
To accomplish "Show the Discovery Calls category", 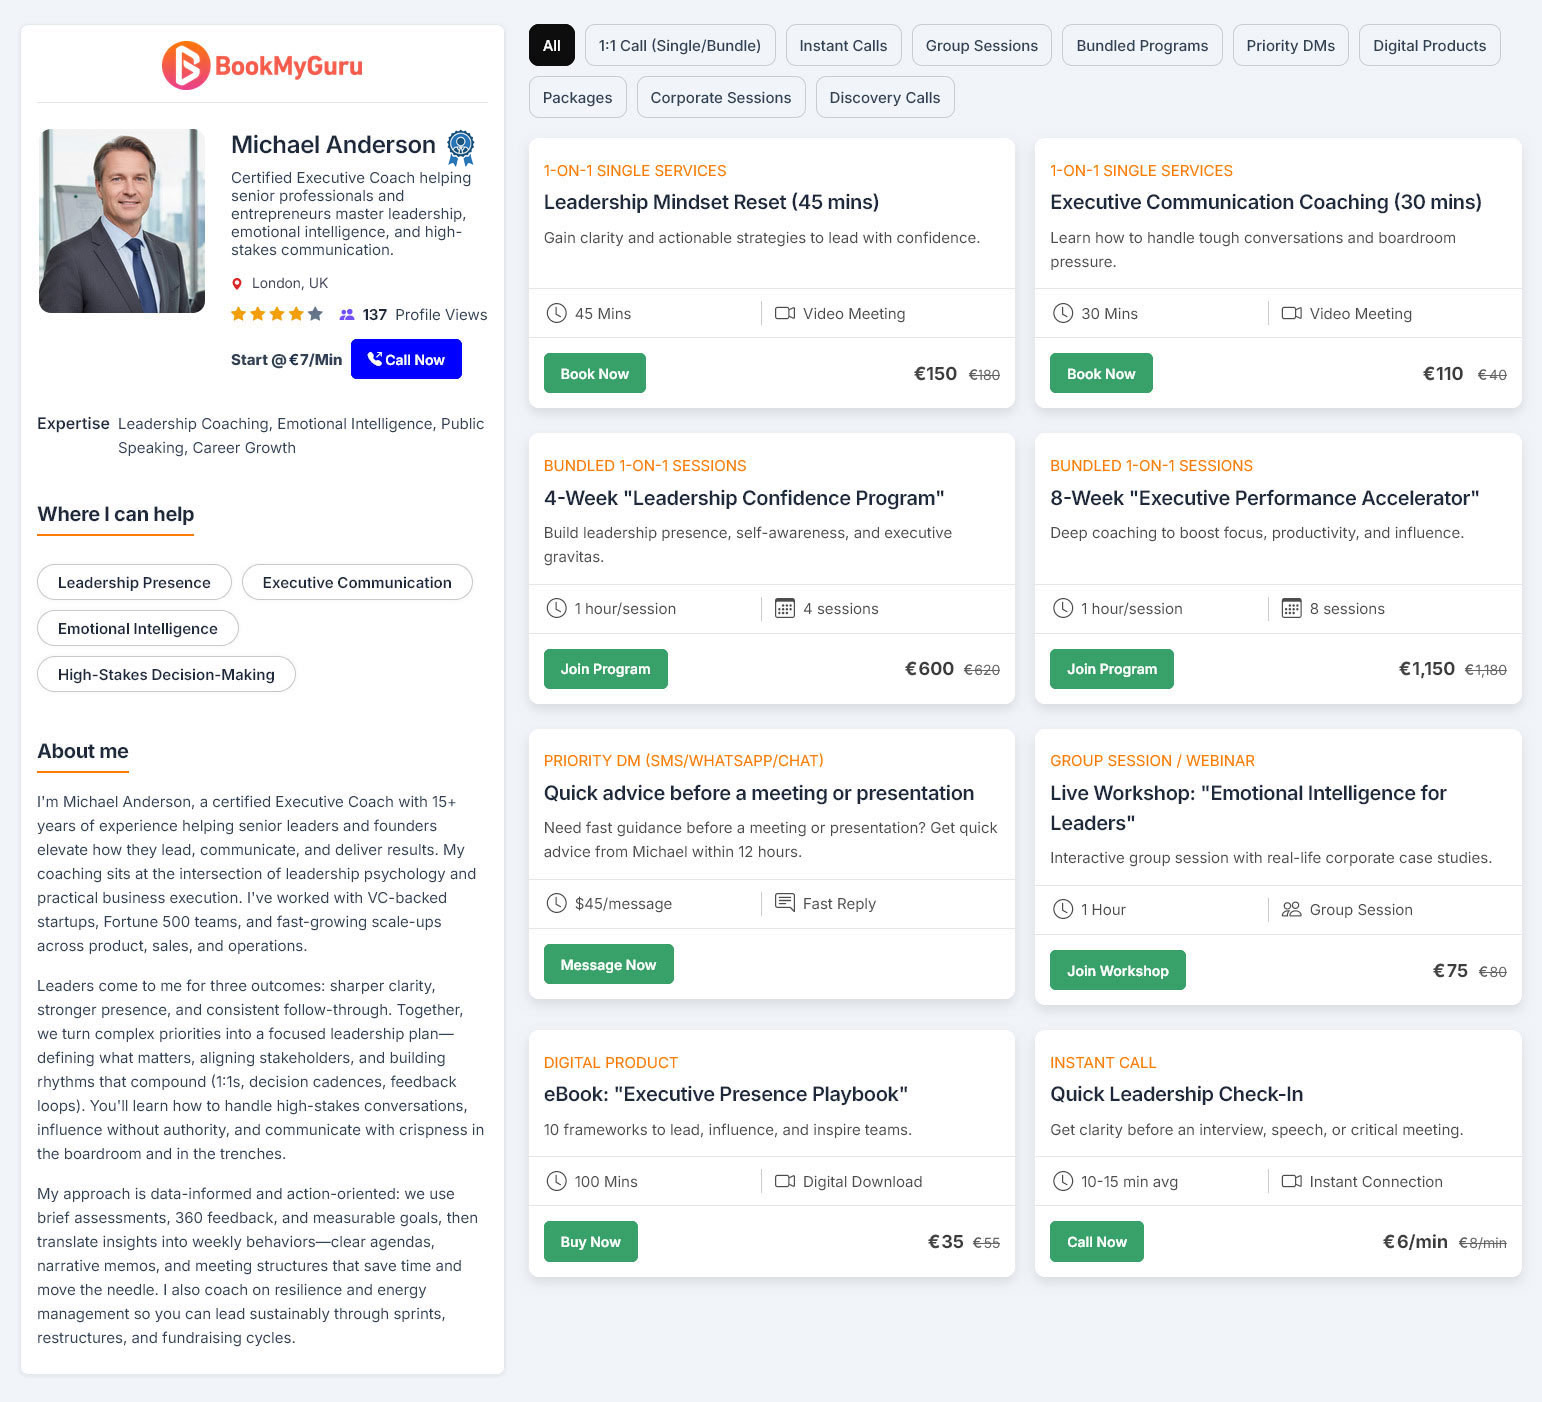I will pyautogui.click(x=884, y=98).
